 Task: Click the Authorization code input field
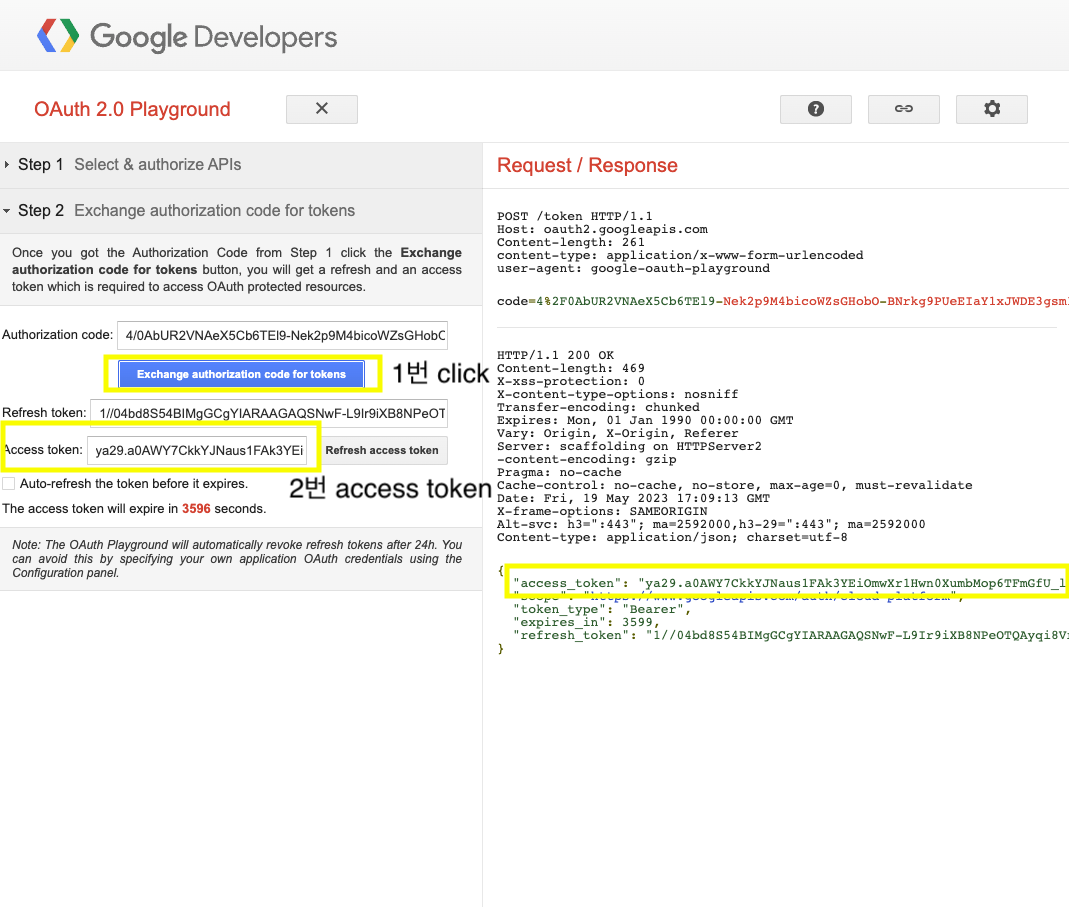pos(282,336)
